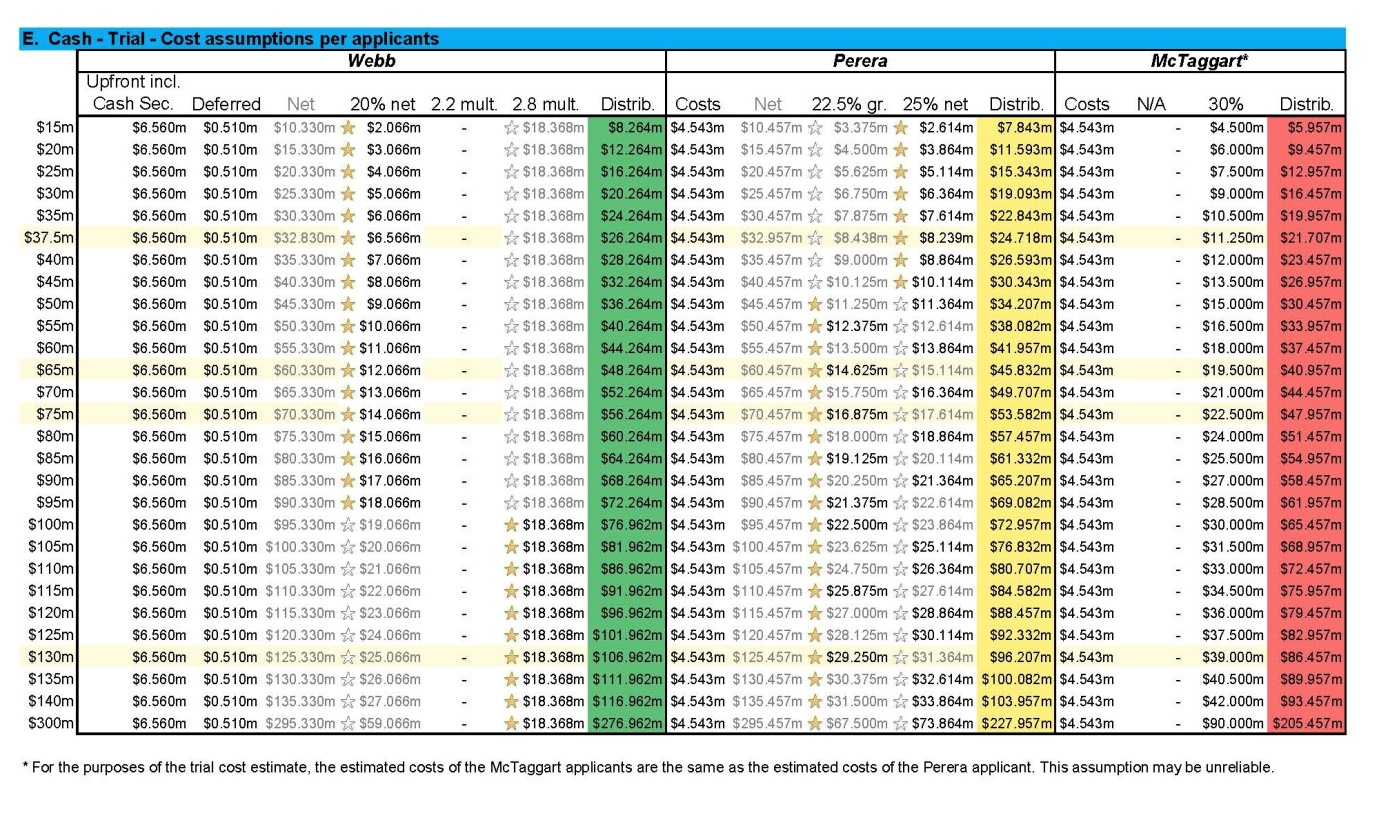This screenshot has width=1379, height=820.
Task: Select the gold star beside $8.239m
Action: point(900,238)
